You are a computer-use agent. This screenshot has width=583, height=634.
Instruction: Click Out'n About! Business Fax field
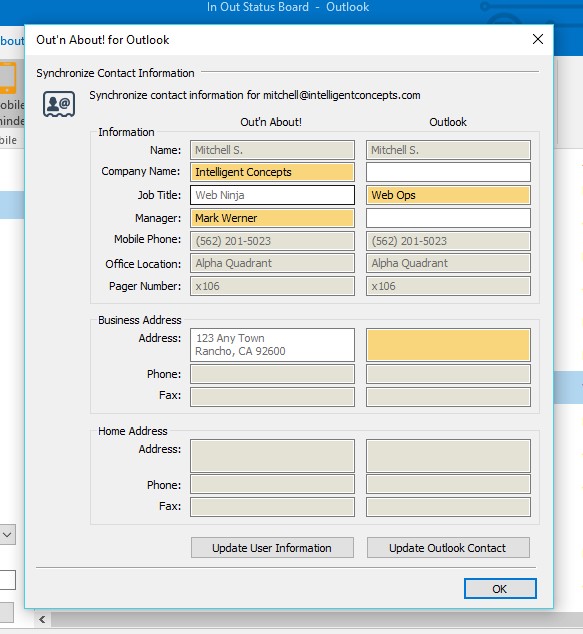(x=272, y=397)
